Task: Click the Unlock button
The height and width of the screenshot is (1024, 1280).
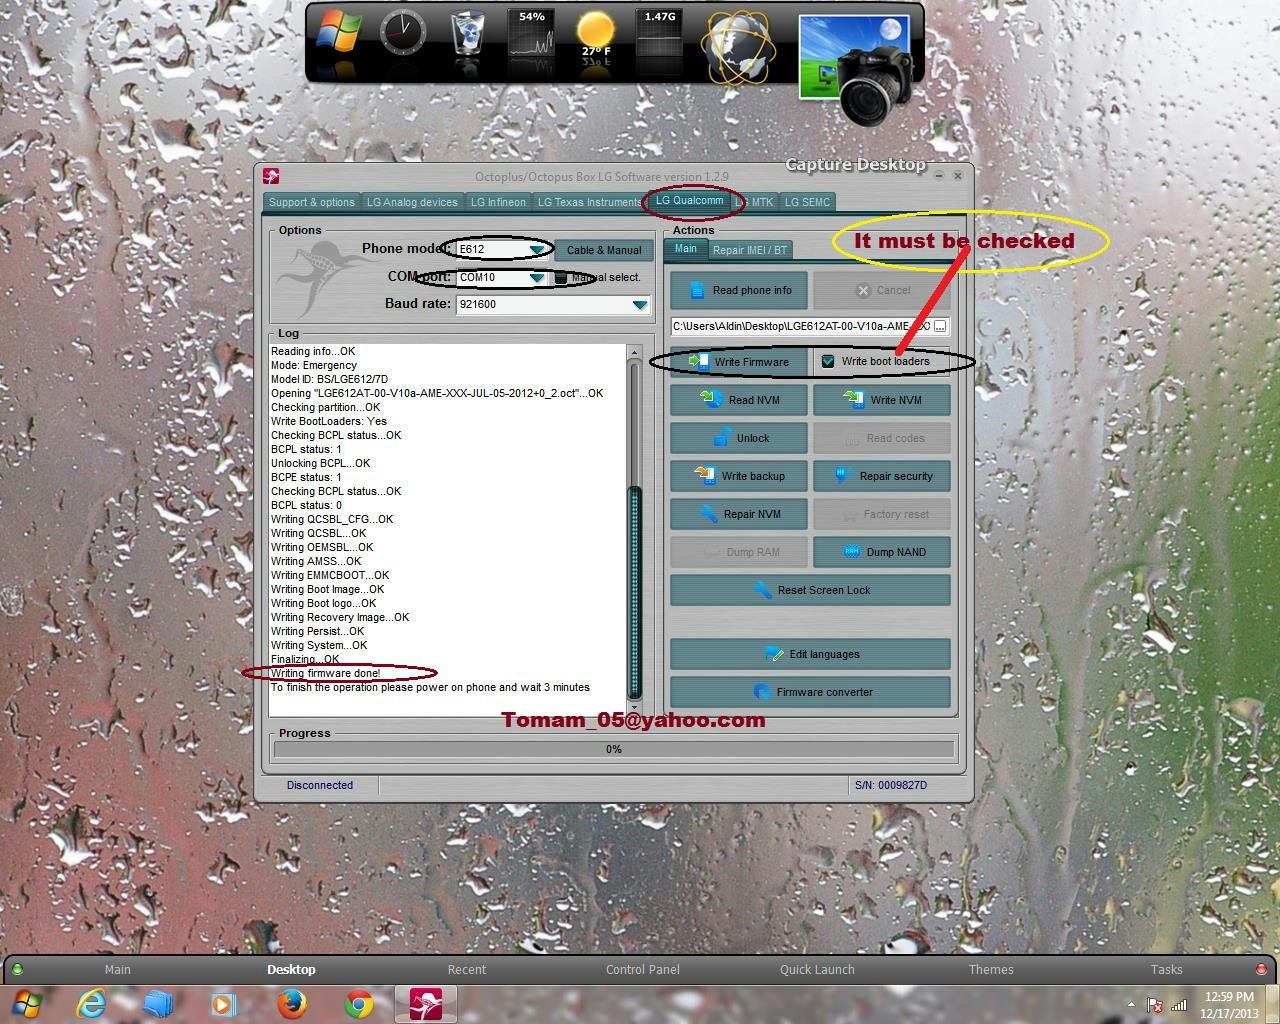Action: [x=739, y=438]
